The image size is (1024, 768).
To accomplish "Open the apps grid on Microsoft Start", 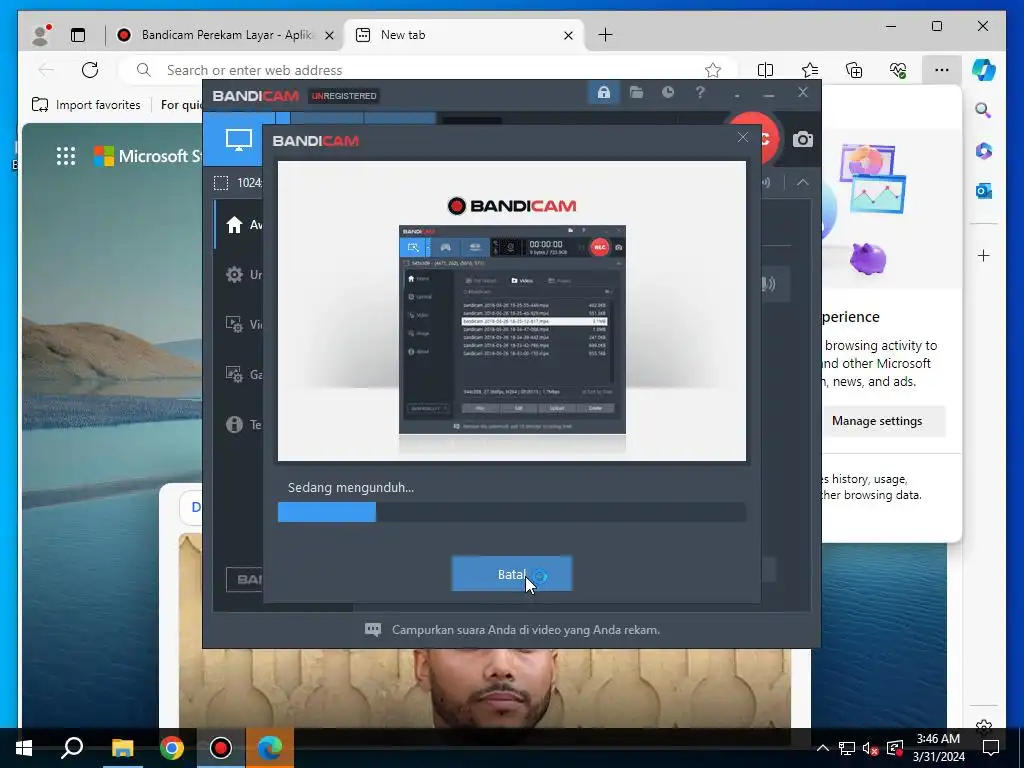I will tap(65, 156).
